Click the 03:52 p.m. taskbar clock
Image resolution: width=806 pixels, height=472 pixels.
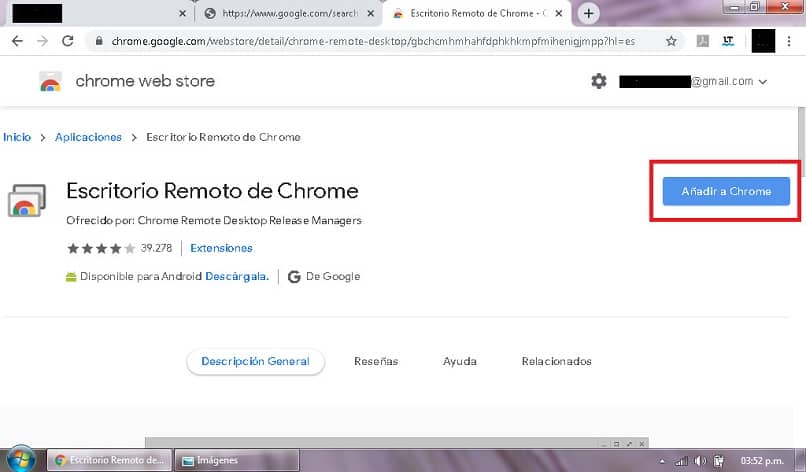point(762,461)
